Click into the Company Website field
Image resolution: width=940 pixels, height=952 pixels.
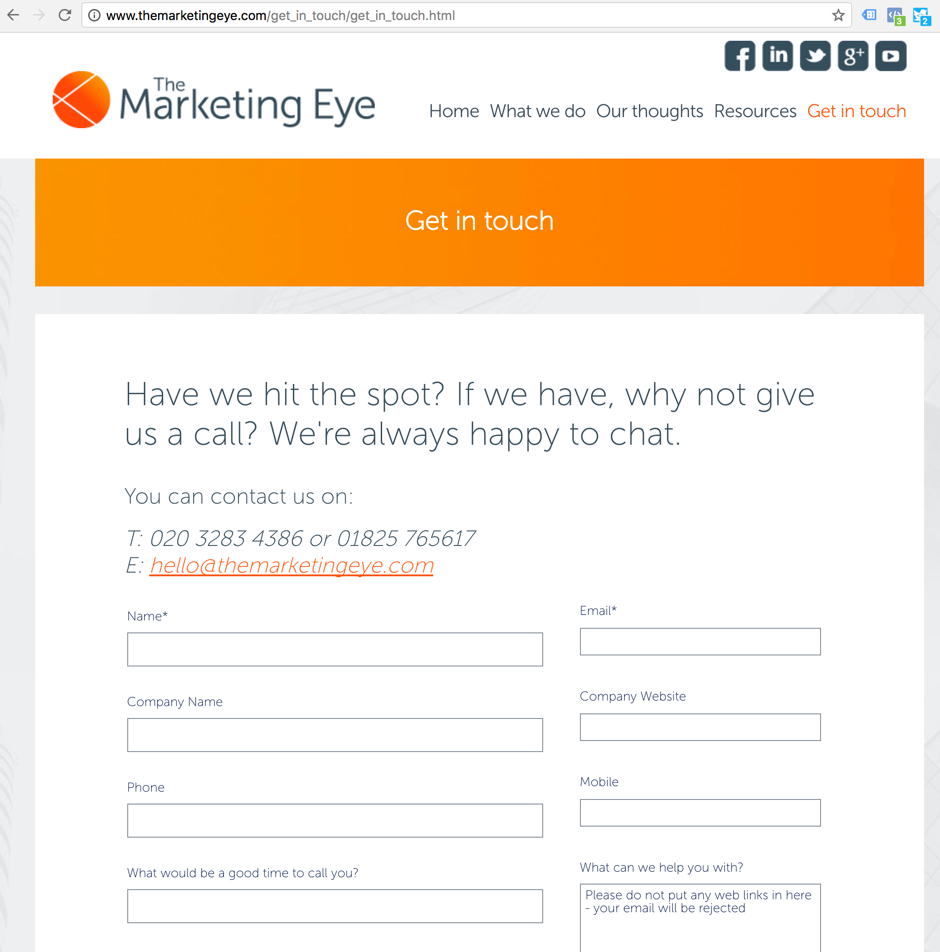(x=700, y=727)
